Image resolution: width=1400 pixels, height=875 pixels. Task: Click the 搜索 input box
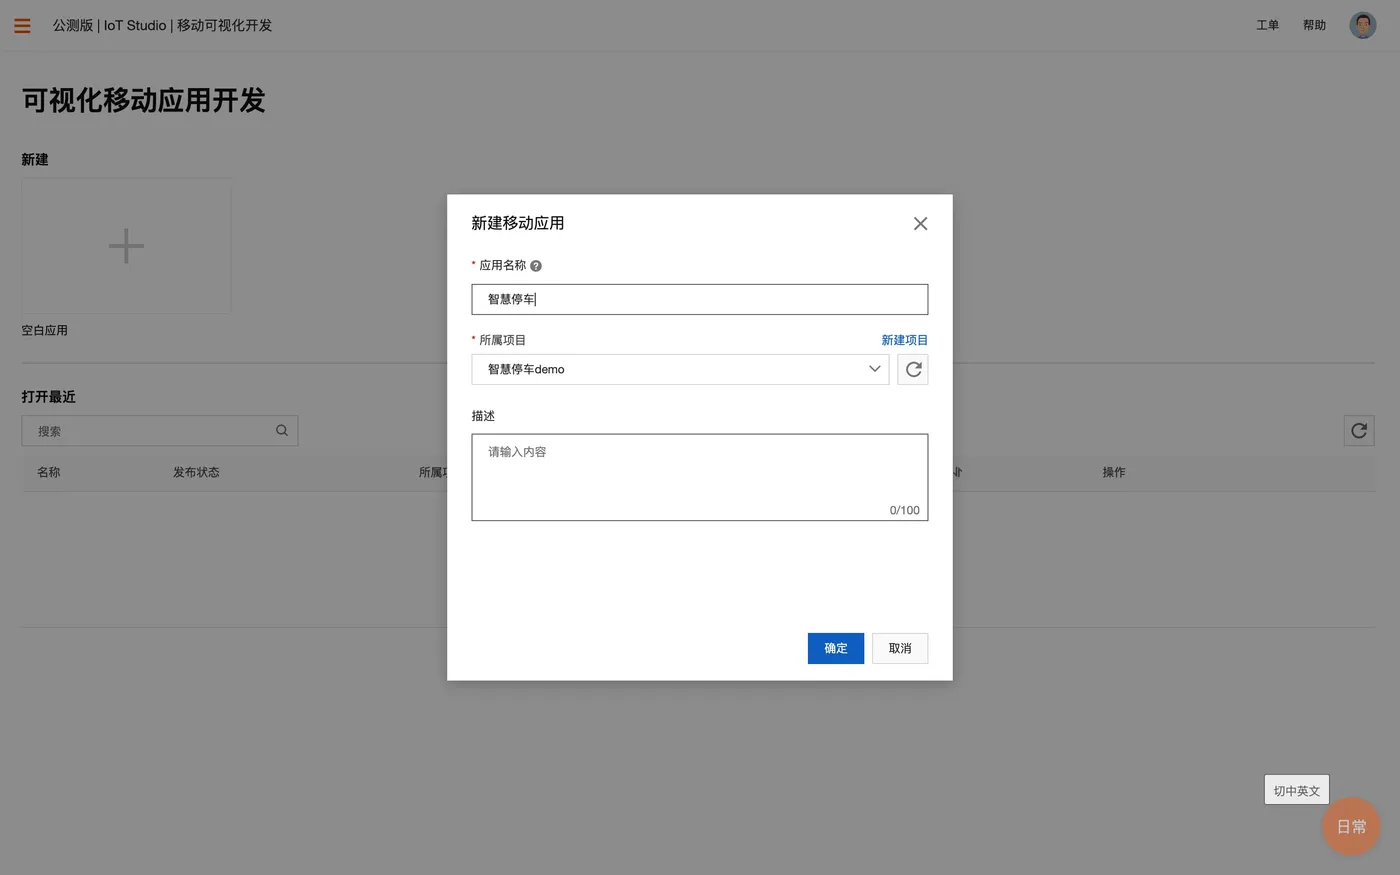point(160,431)
